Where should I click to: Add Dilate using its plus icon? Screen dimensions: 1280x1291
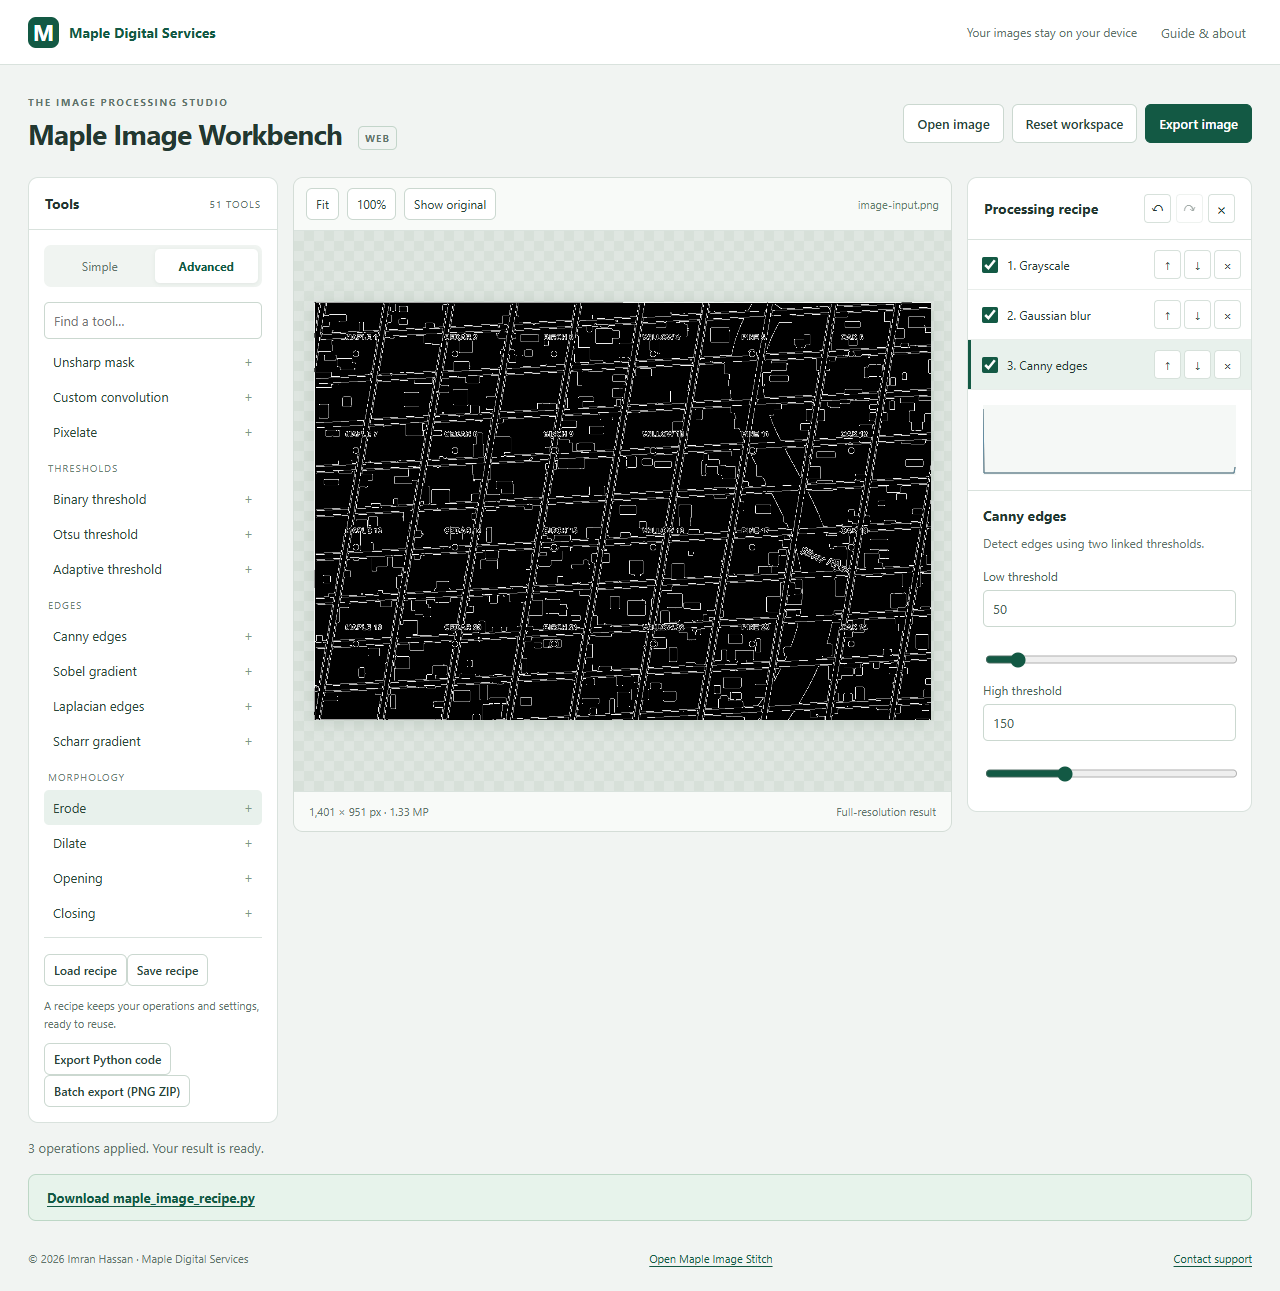click(248, 843)
